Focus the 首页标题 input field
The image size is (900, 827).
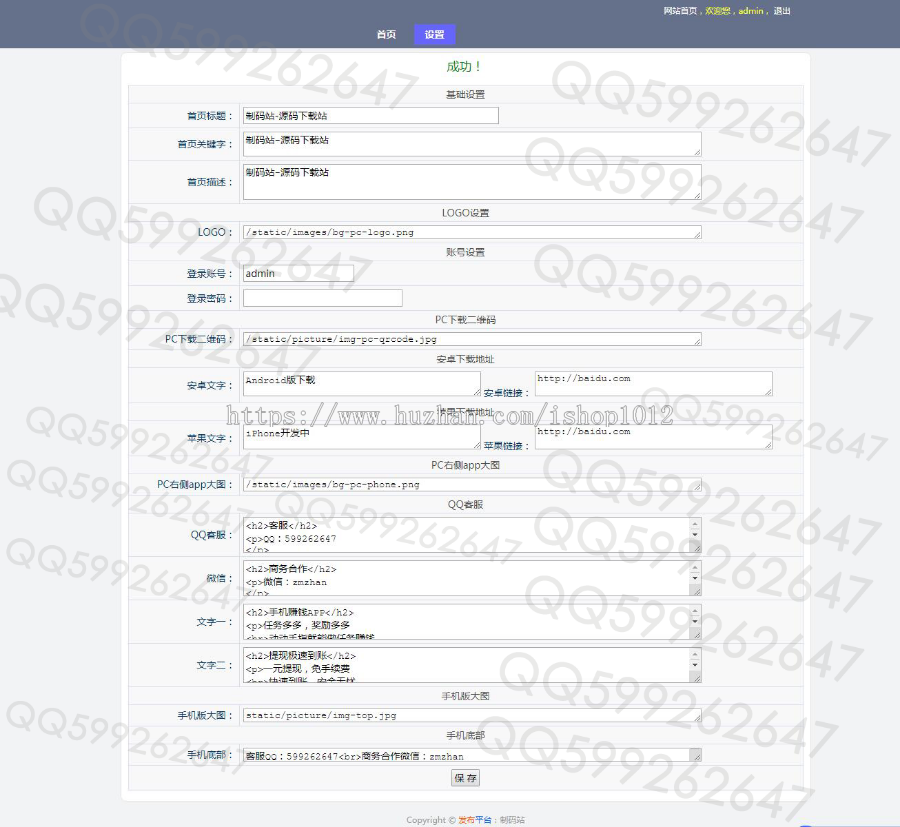(371, 115)
